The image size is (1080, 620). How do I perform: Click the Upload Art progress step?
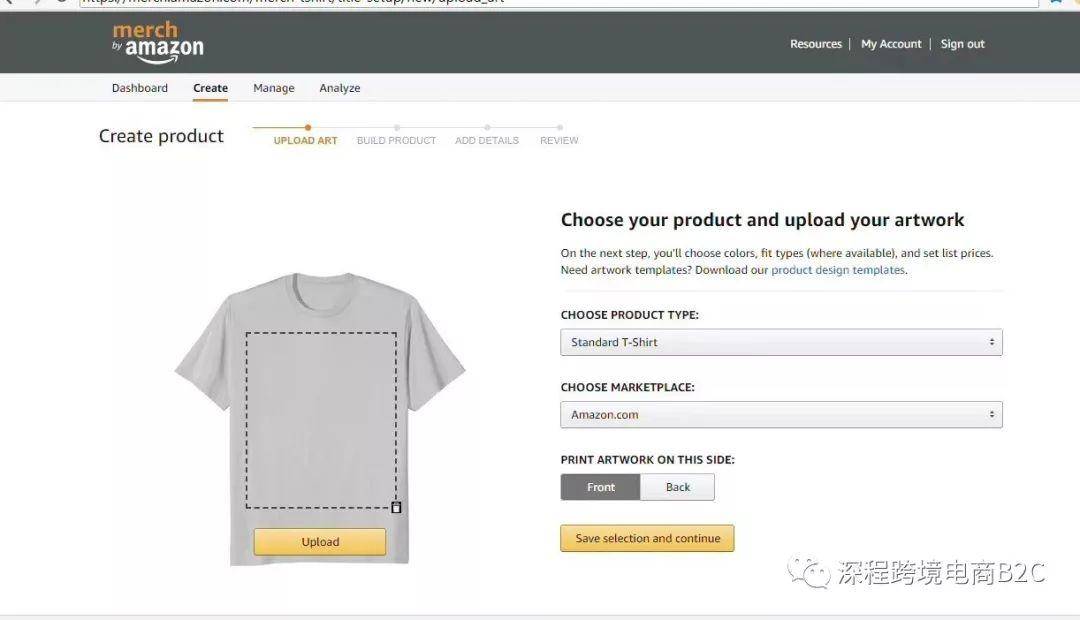click(305, 140)
